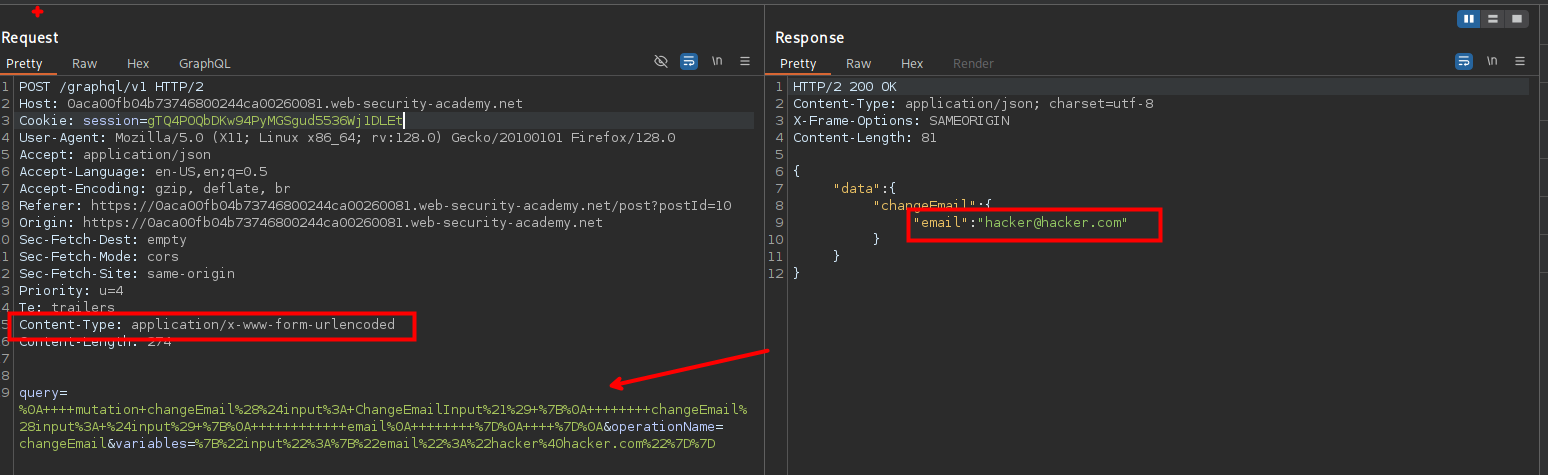Select the side-by-side split layout icon
The height and width of the screenshot is (475, 1548).
click(1469, 19)
